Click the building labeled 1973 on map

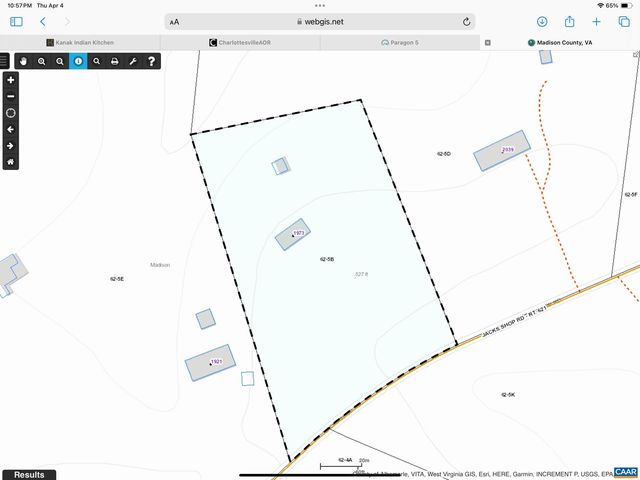tap(293, 234)
